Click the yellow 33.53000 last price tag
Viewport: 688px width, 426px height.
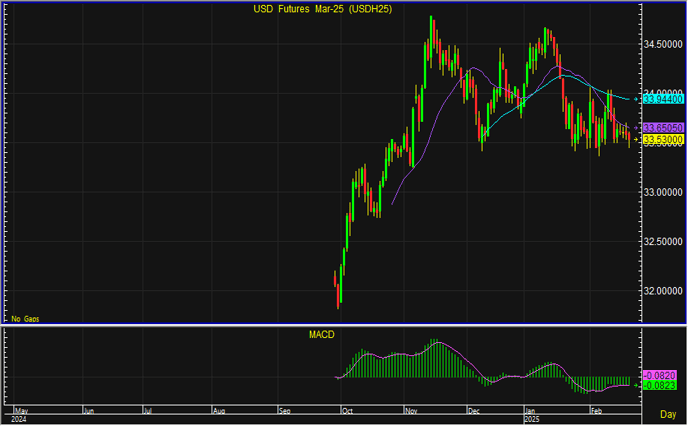(663, 140)
